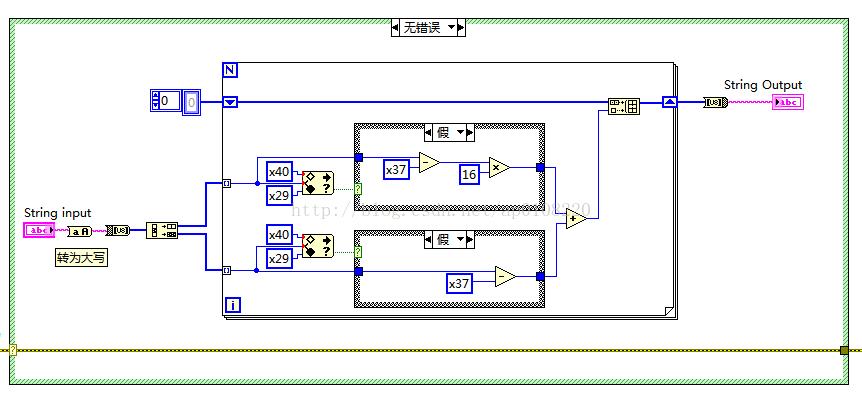Image resolution: width=862 pixels, height=398 pixels.
Task: Click the For Loop count terminal N
Action: 230,70
